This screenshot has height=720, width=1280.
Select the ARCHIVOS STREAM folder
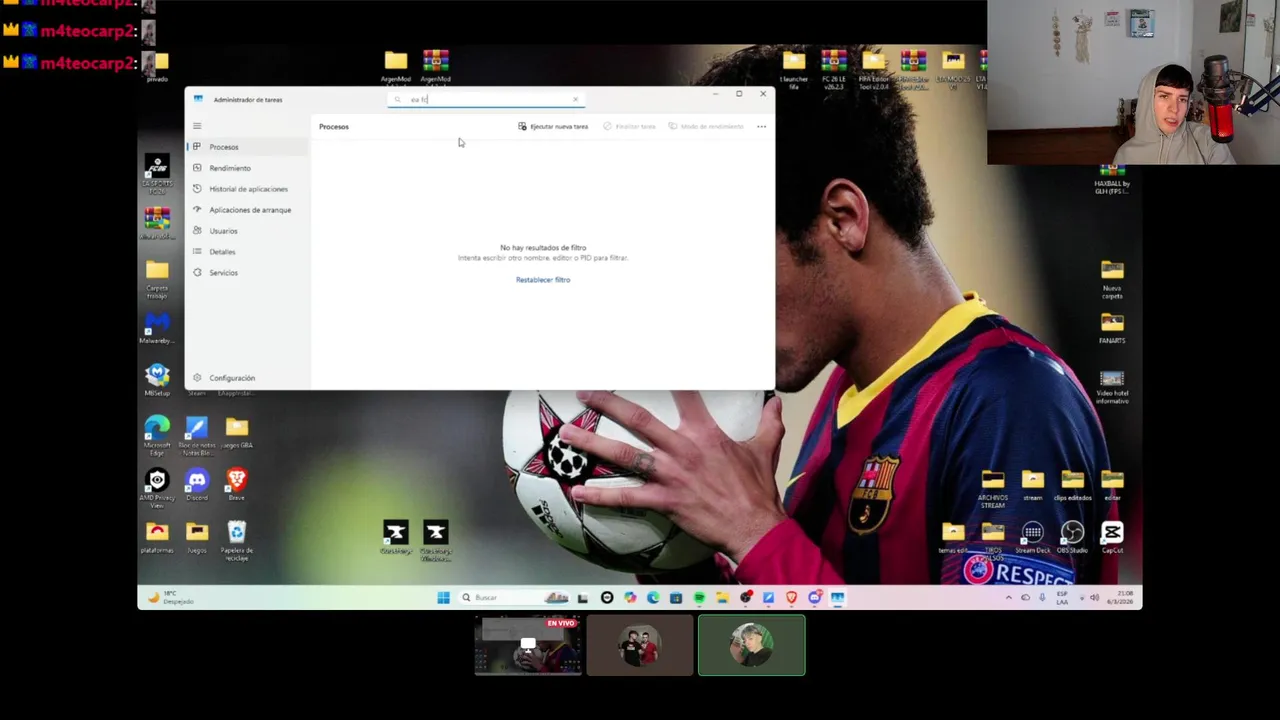993,489
